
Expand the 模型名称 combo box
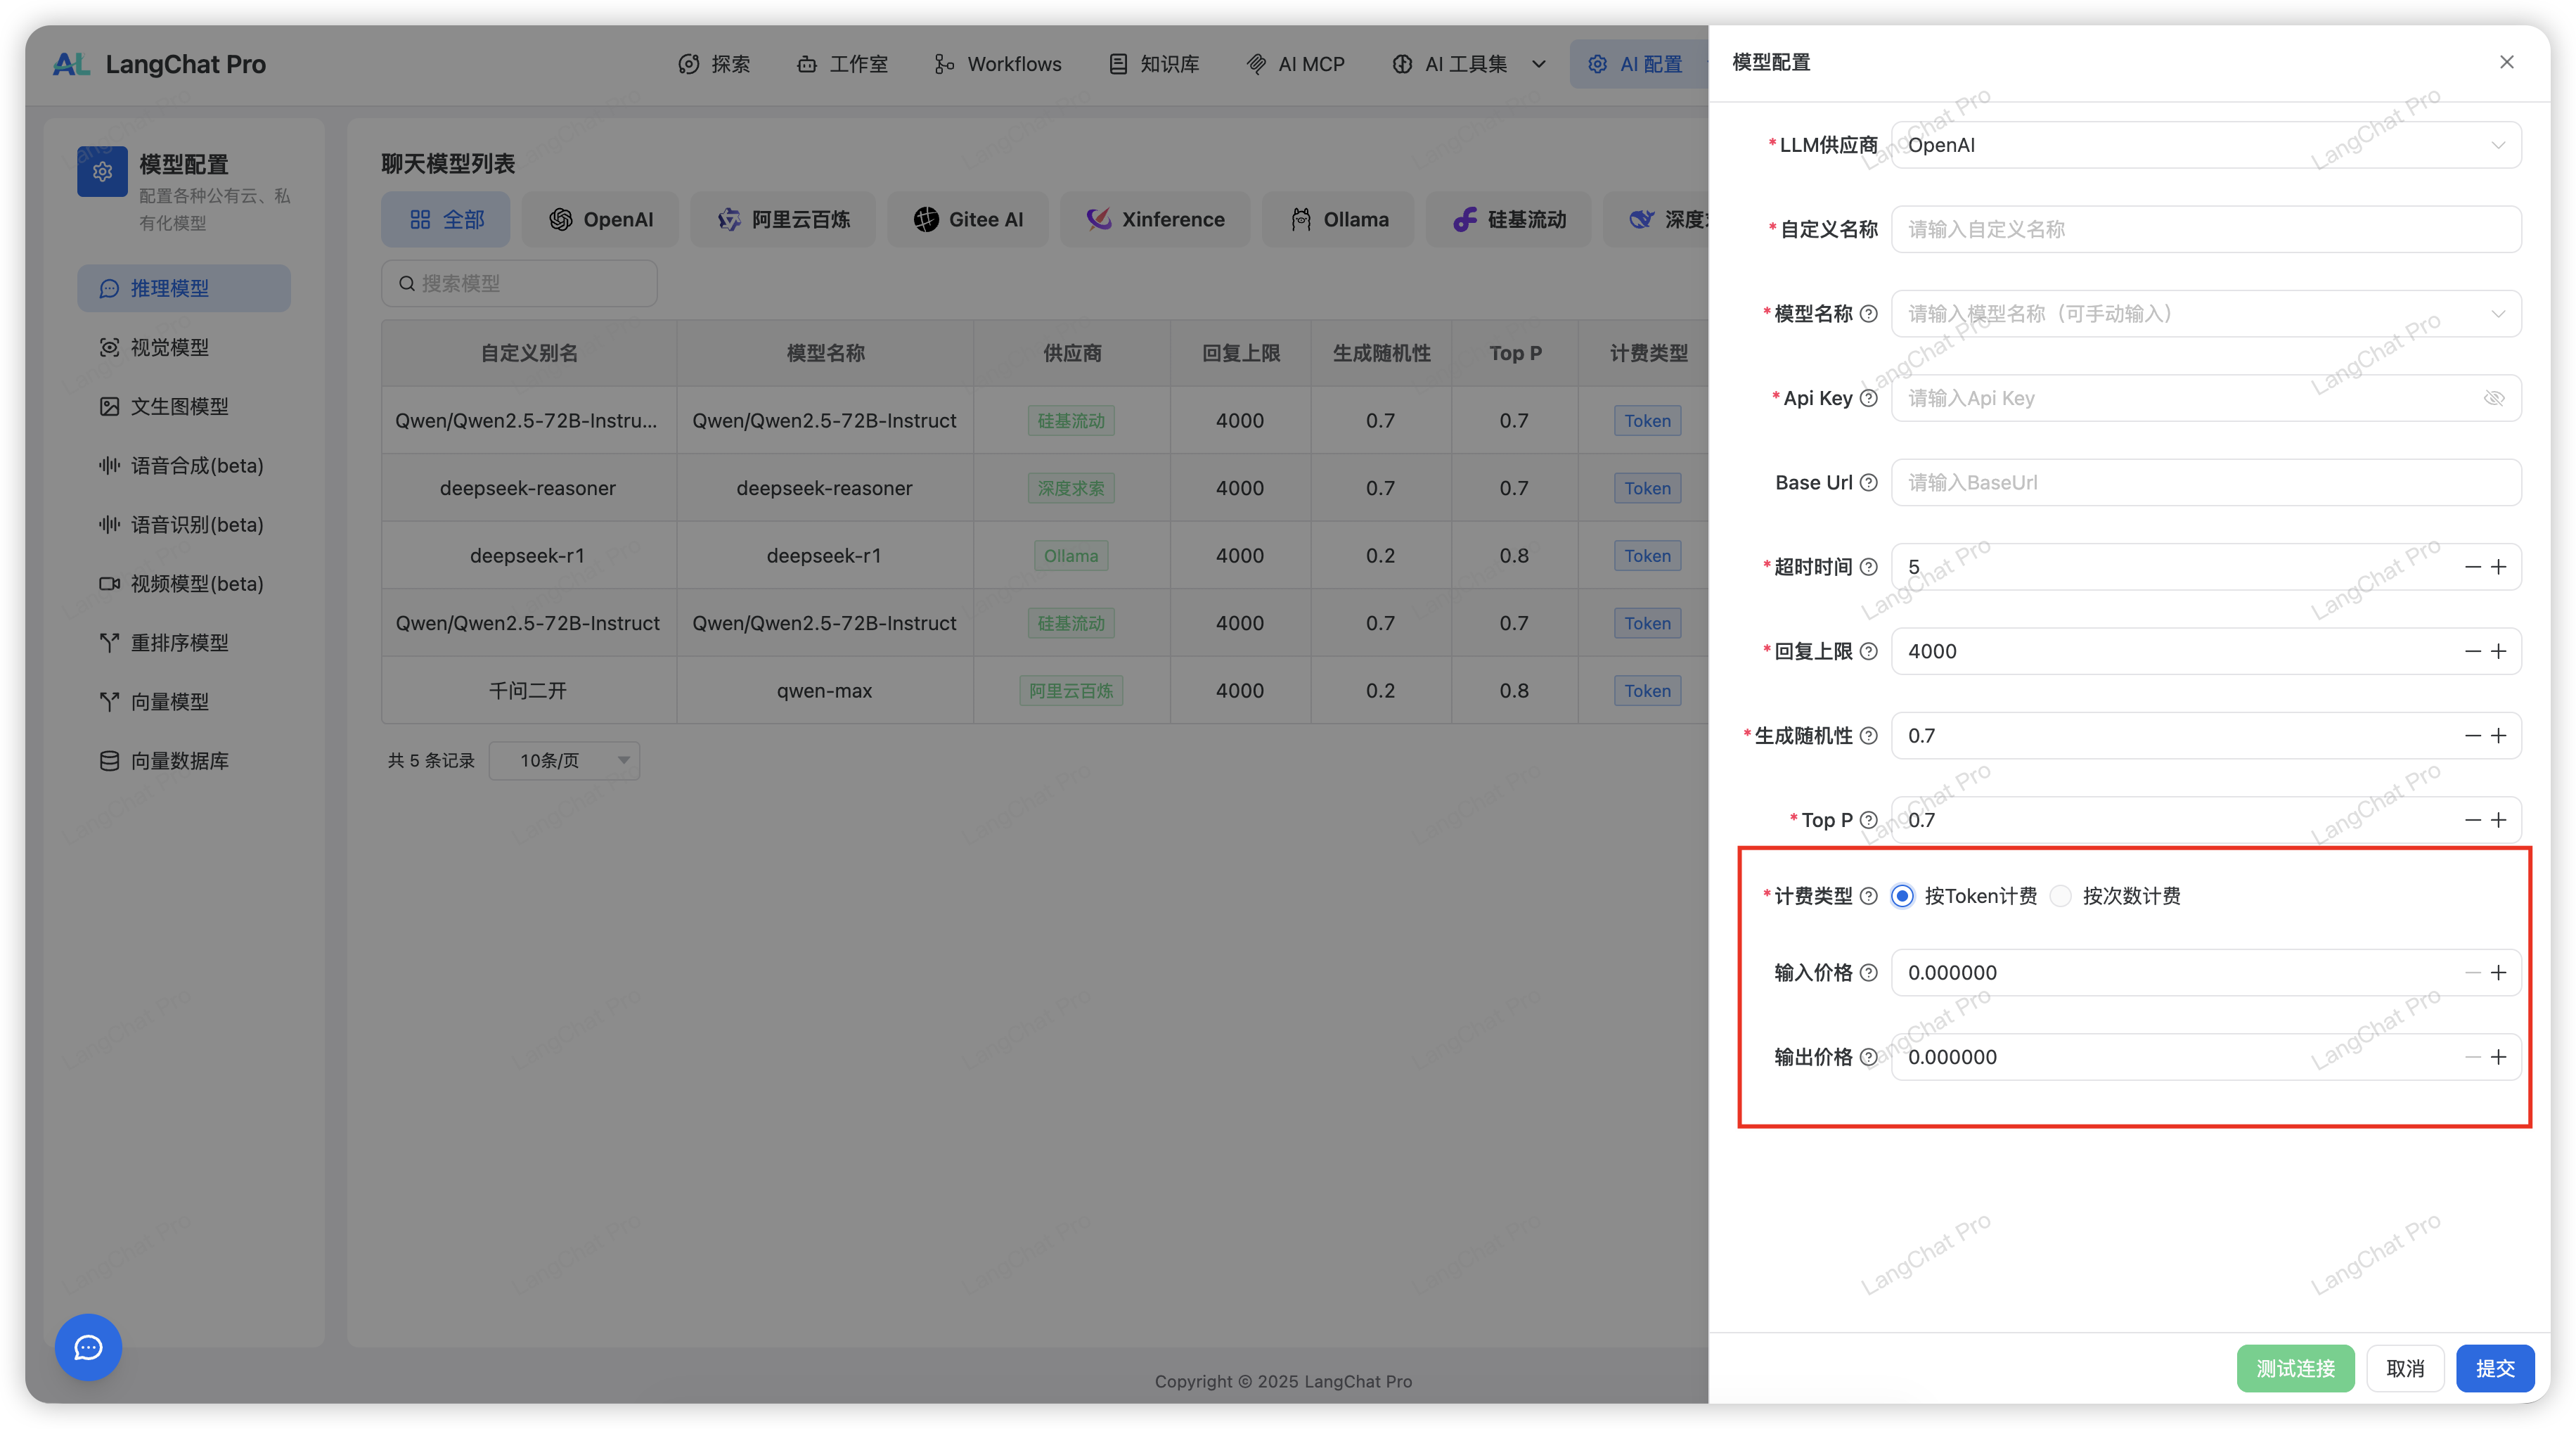pos(2205,314)
